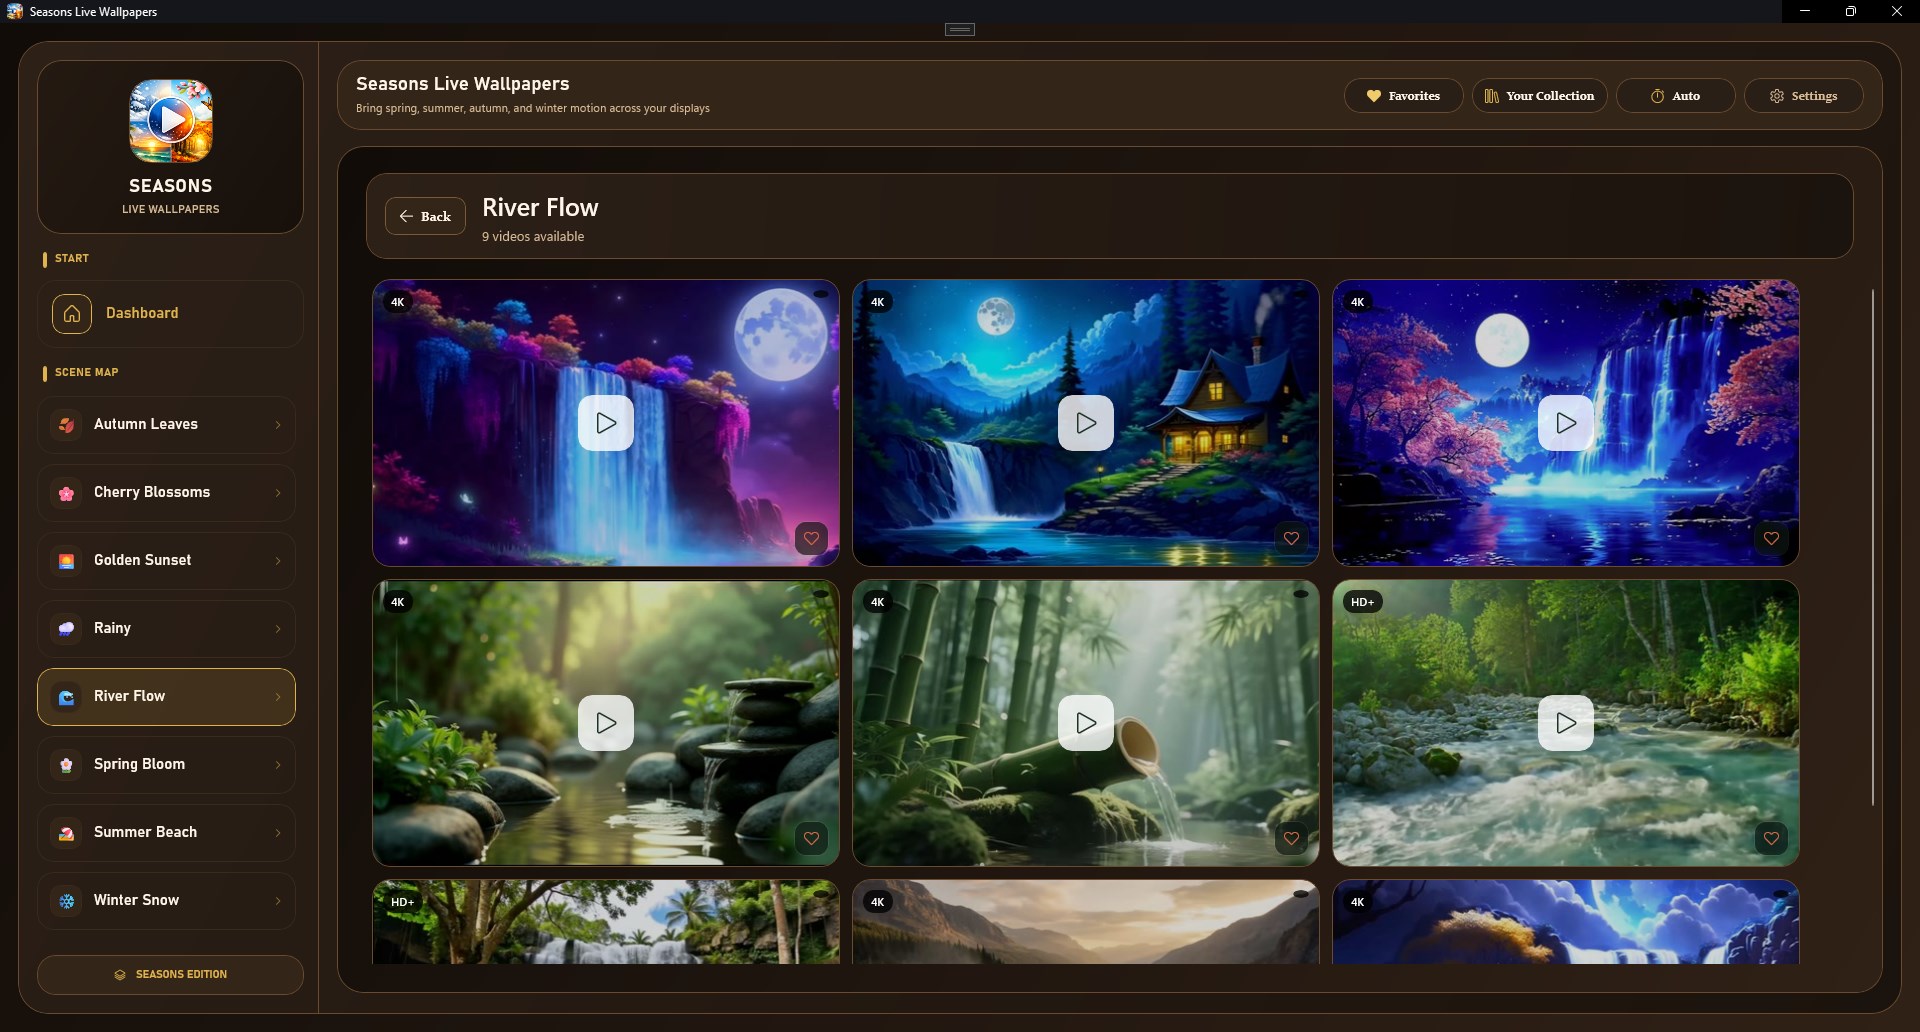Expand Spring Bloom using its chevron
1920x1032 pixels.
278,765
